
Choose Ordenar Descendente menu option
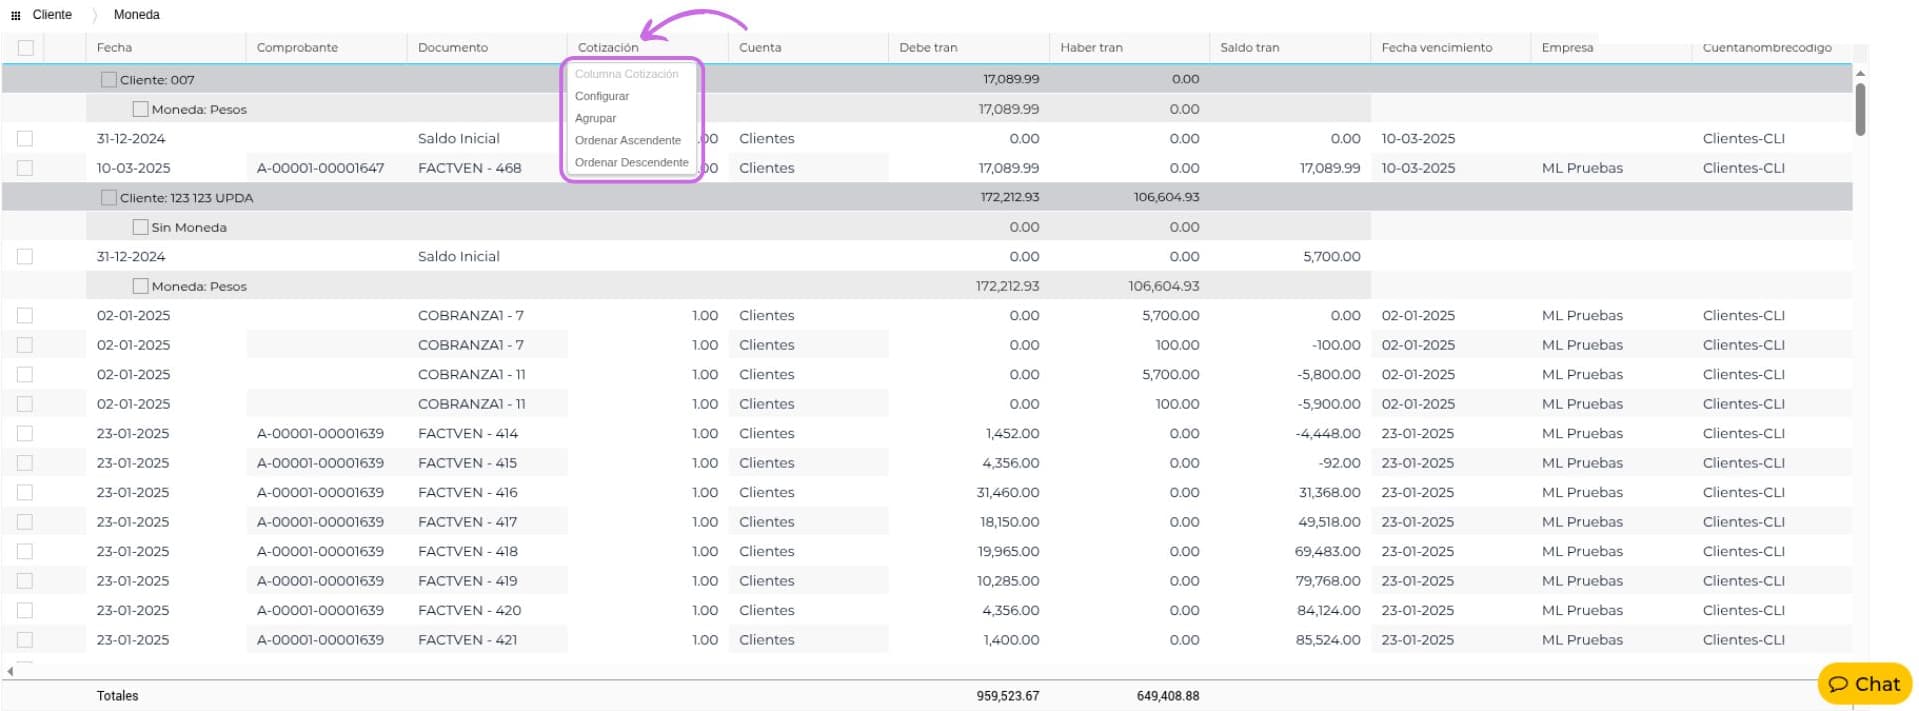631,162
